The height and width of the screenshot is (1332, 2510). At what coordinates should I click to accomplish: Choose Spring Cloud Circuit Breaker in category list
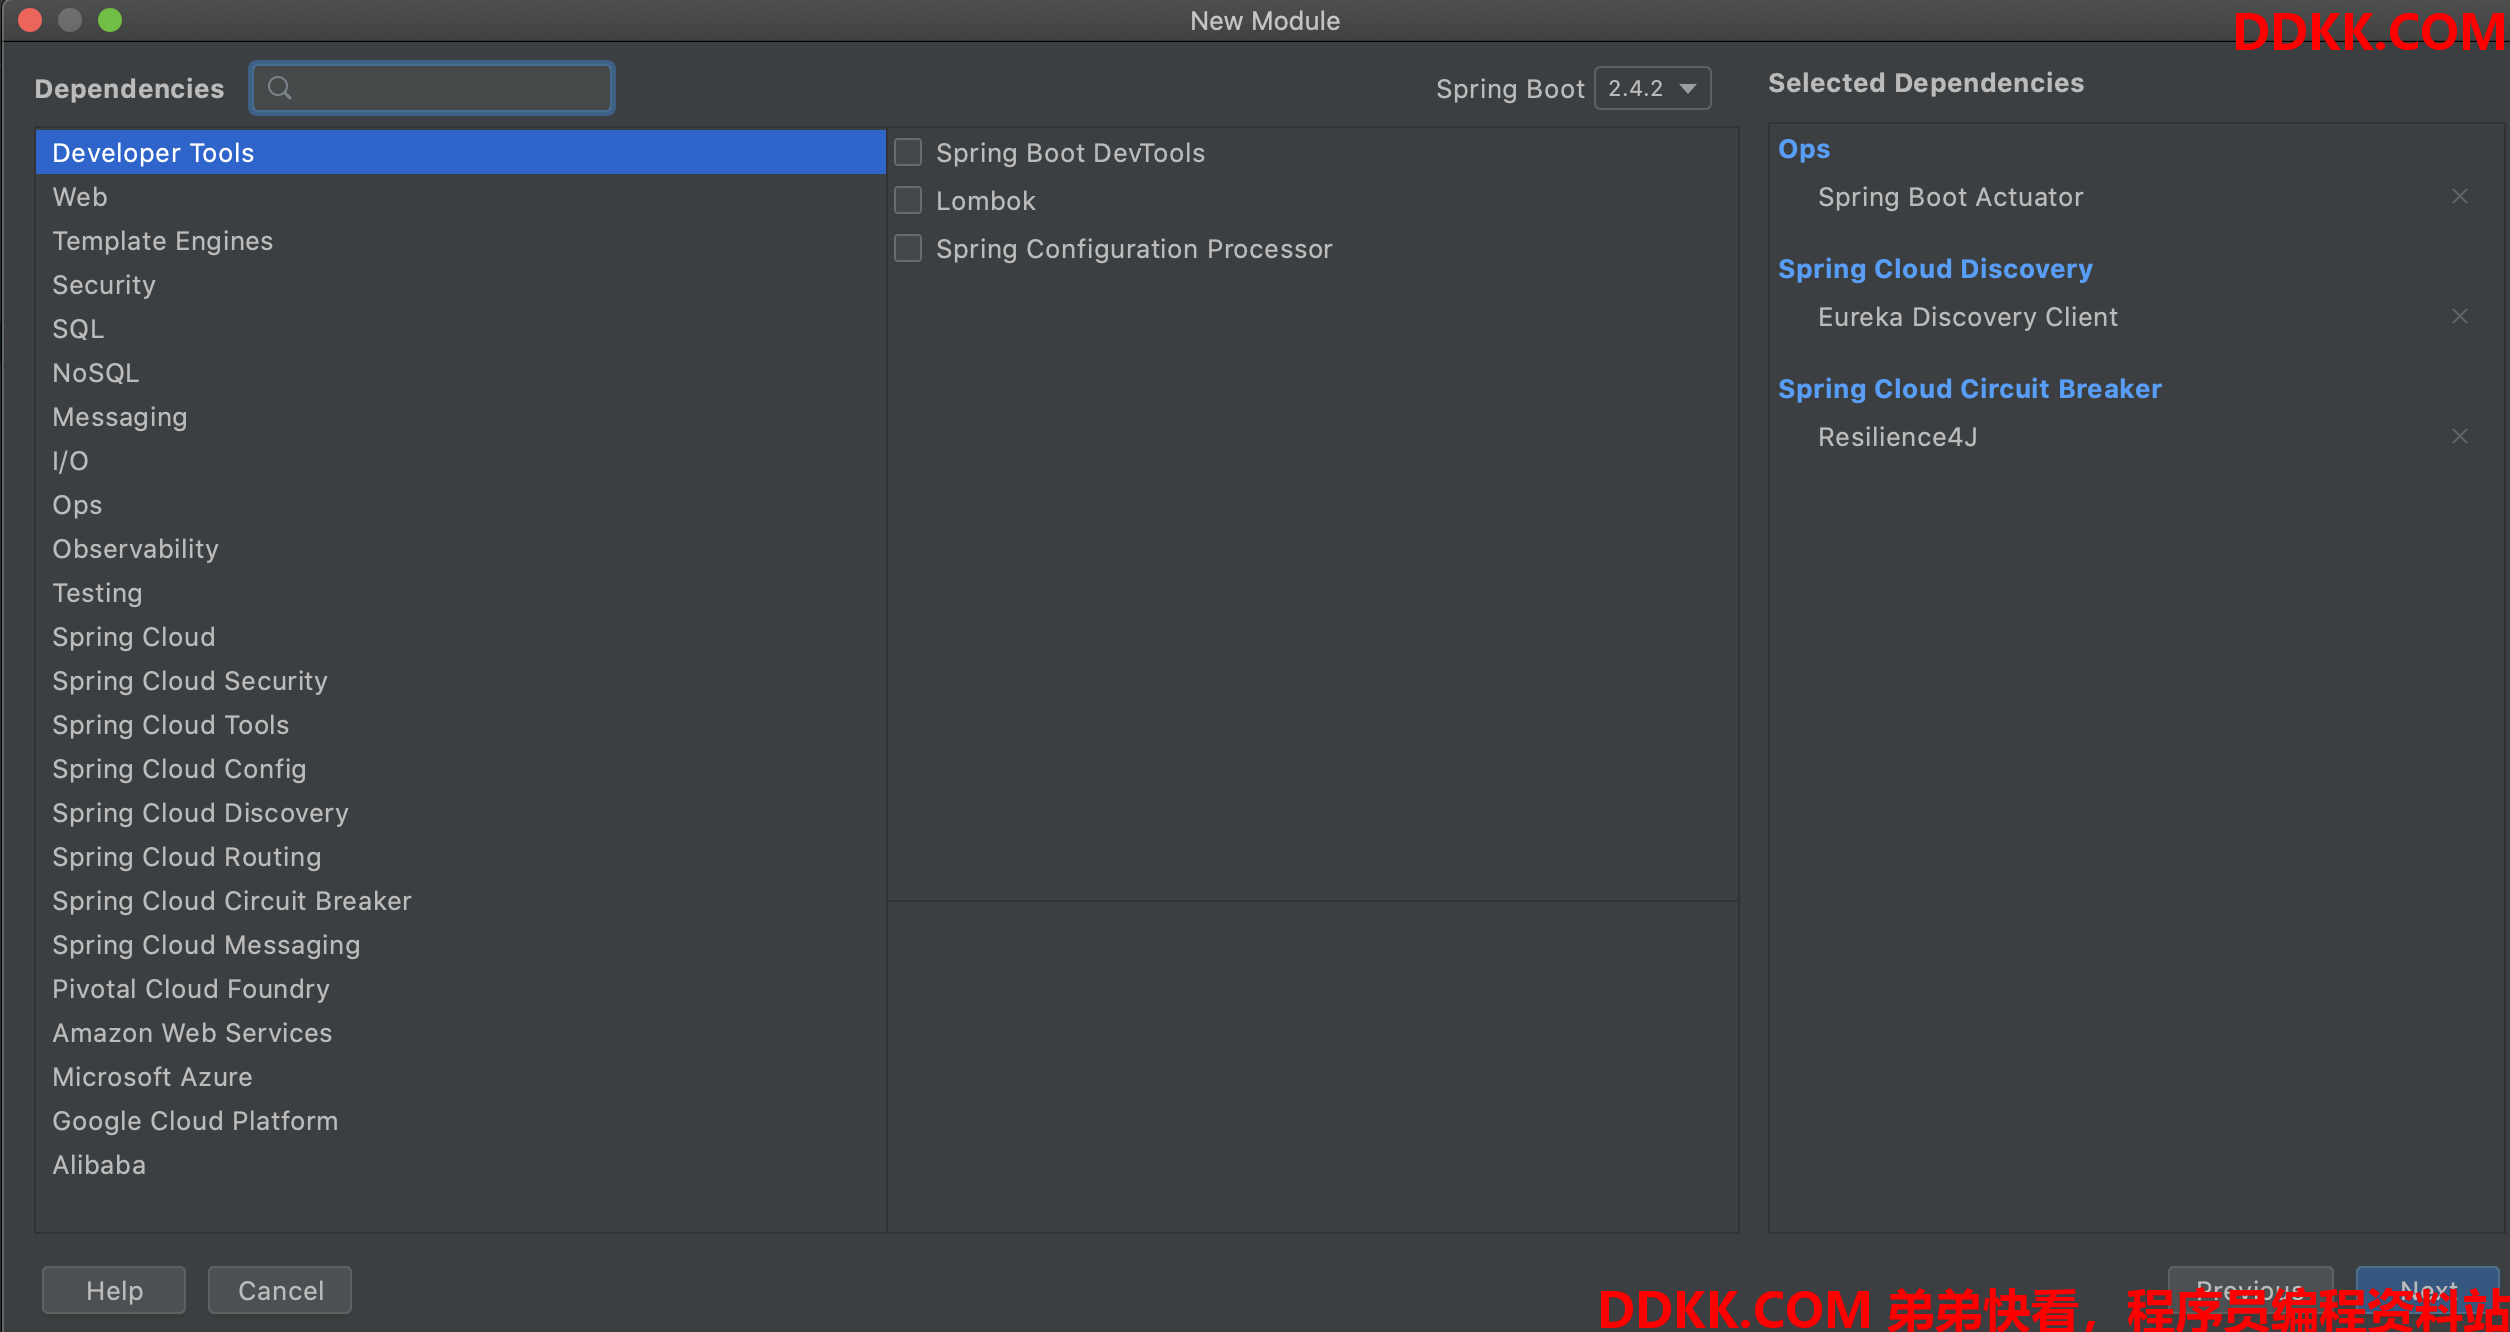click(461, 900)
